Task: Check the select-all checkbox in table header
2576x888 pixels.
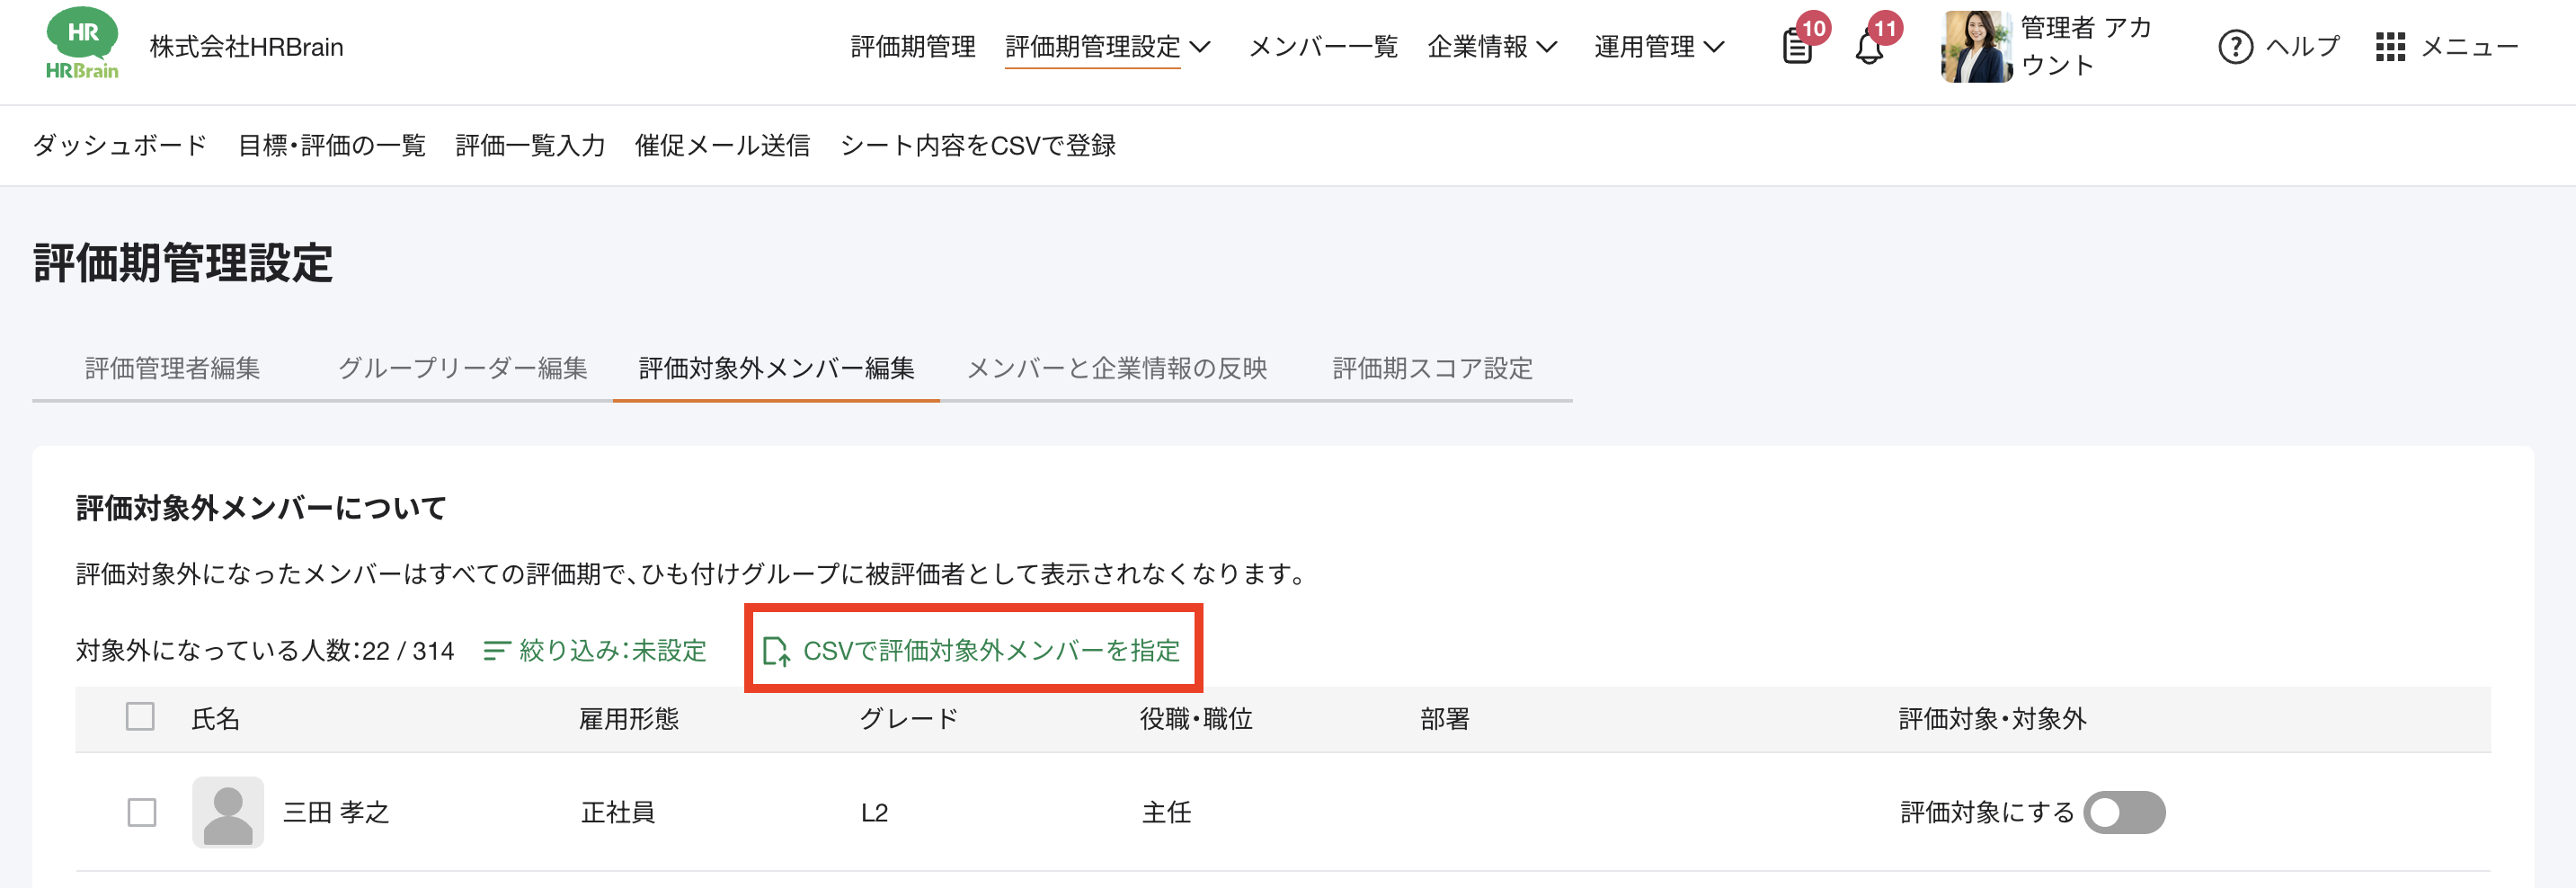Action: (x=140, y=716)
